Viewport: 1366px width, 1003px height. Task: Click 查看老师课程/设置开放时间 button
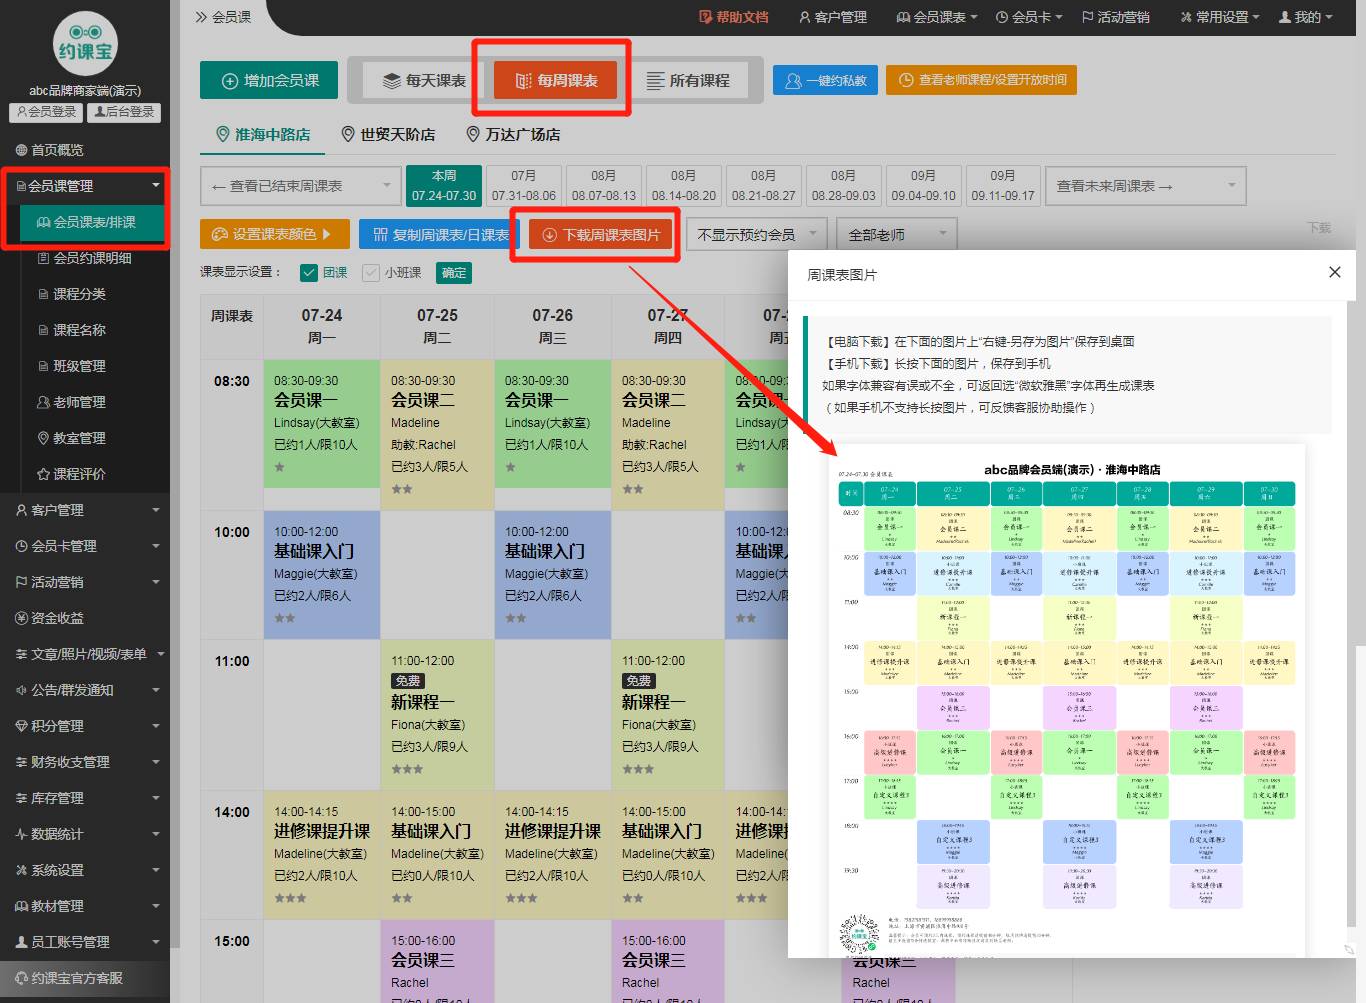point(981,80)
